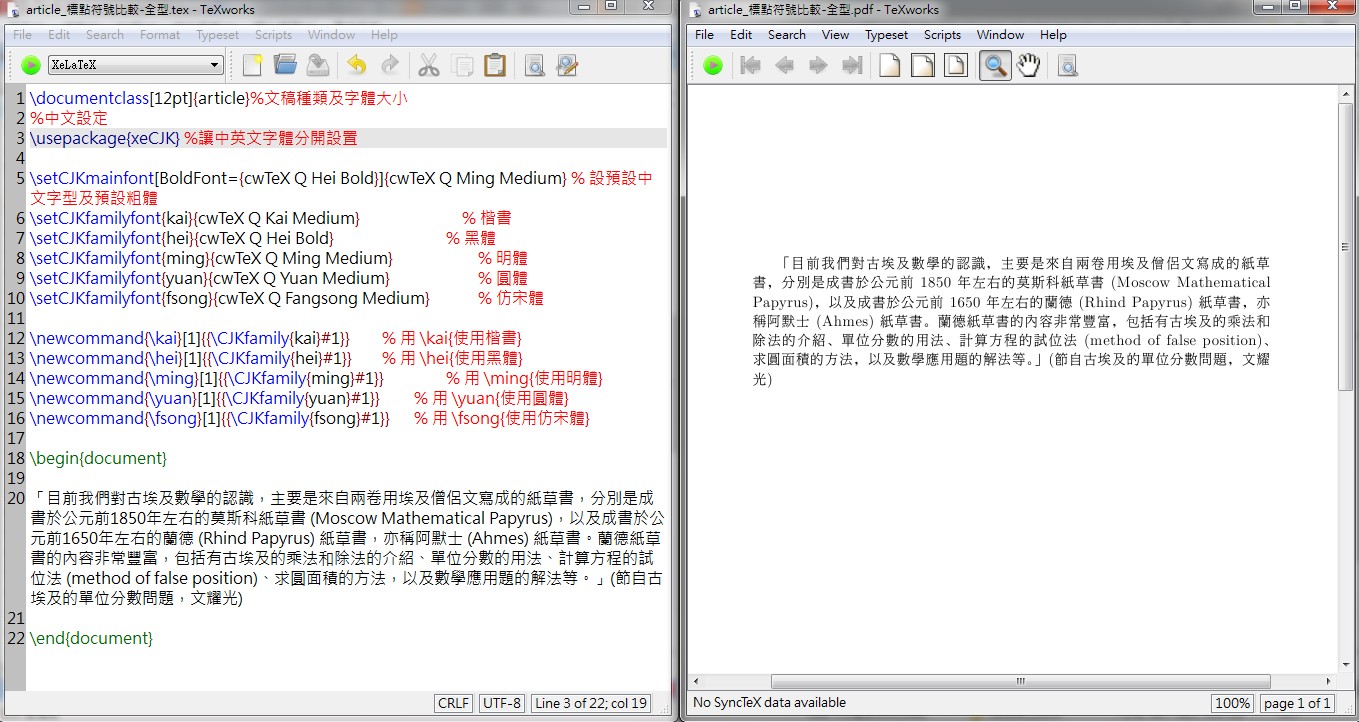Go to last page in PDF viewer
The image size is (1359, 722).
pyautogui.click(x=852, y=66)
